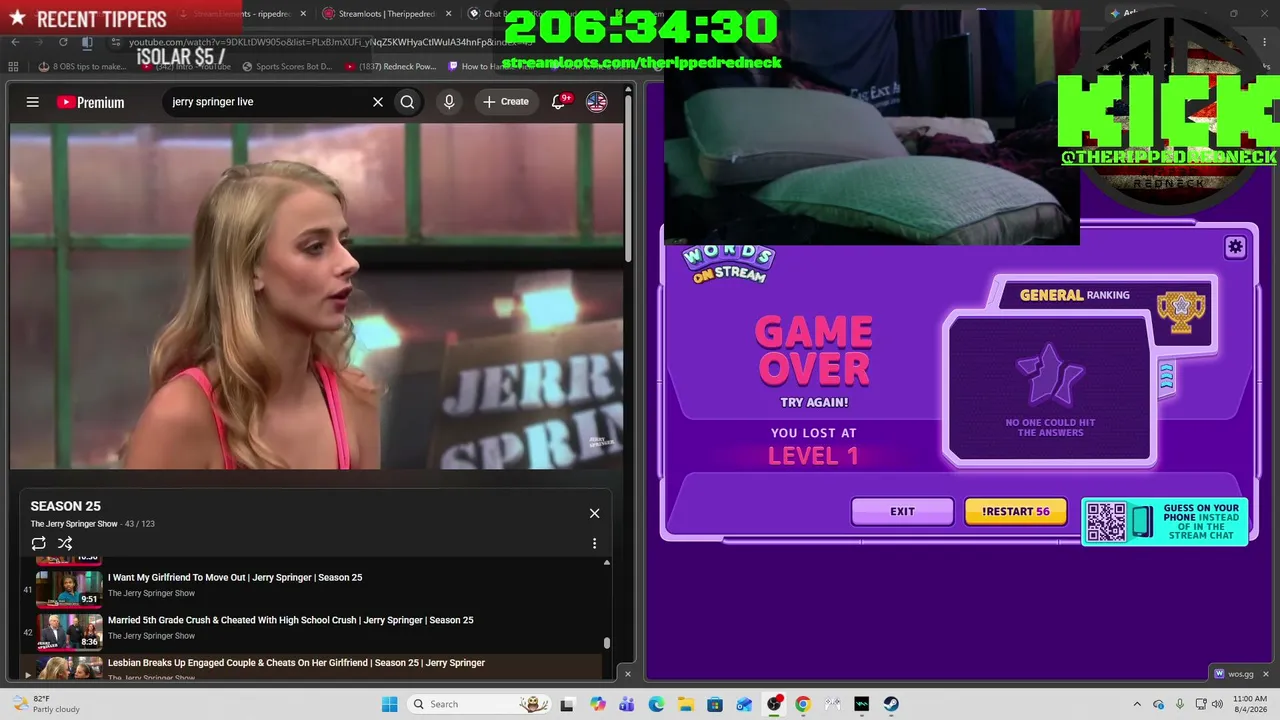1280x720 pixels.
Task: Clear the 'jerry springer live' search text
Action: pyautogui.click(x=378, y=102)
